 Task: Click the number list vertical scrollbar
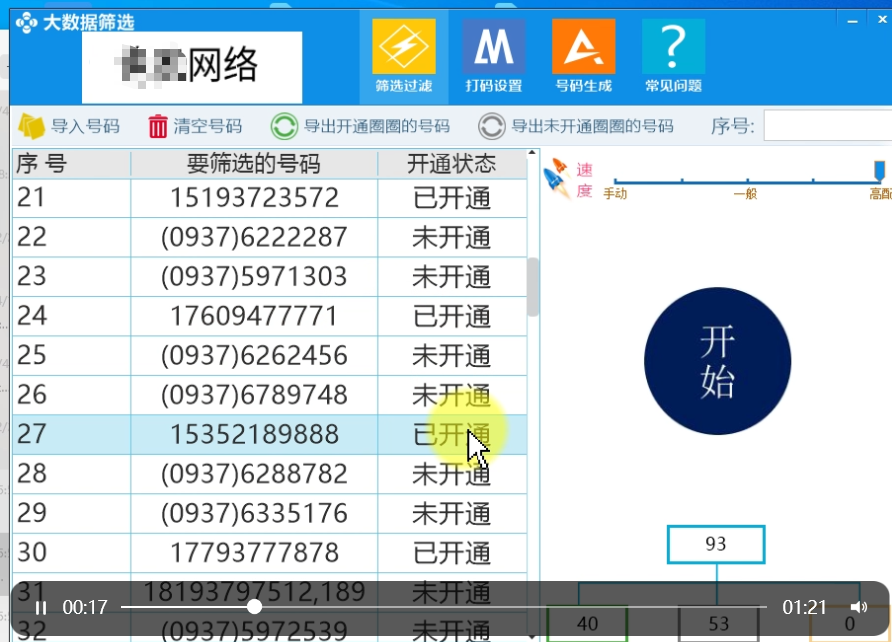(533, 286)
